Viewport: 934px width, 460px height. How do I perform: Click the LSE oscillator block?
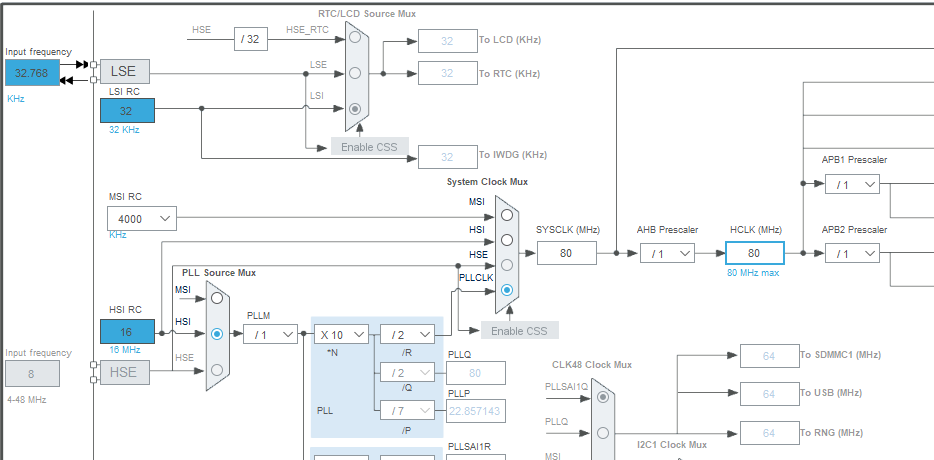pos(124,71)
